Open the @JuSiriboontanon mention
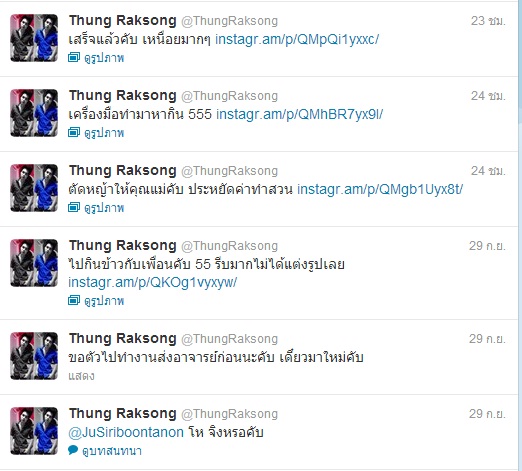 coord(126,432)
